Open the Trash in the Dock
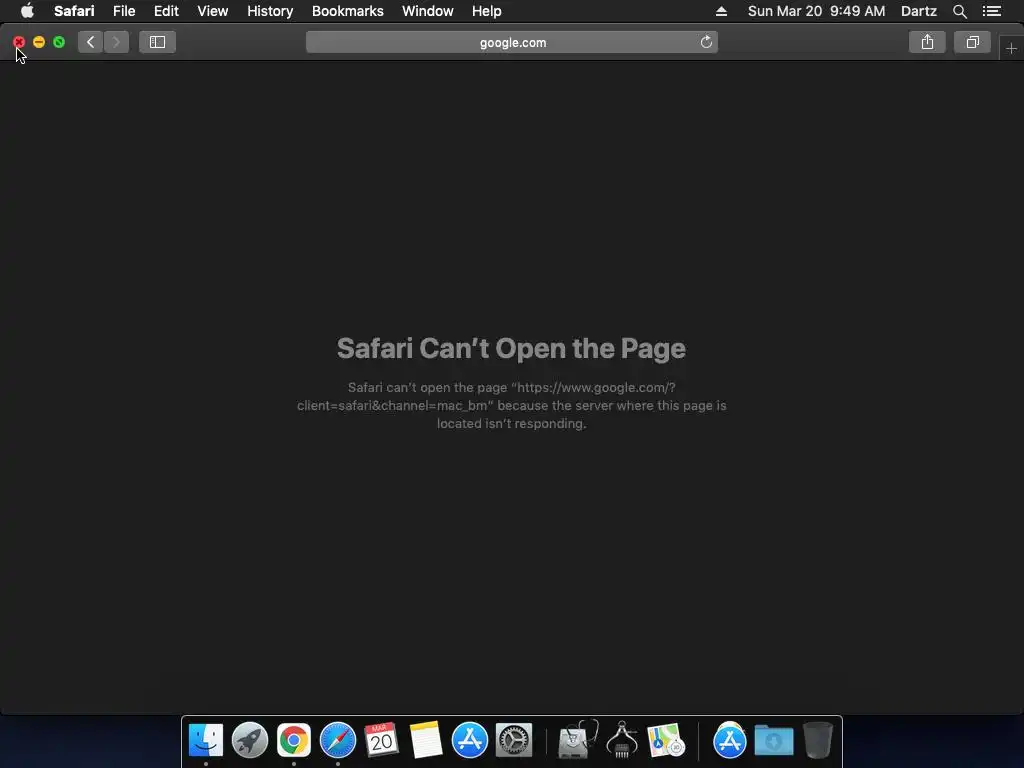This screenshot has width=1024, height=768. [x=818, y=740]
